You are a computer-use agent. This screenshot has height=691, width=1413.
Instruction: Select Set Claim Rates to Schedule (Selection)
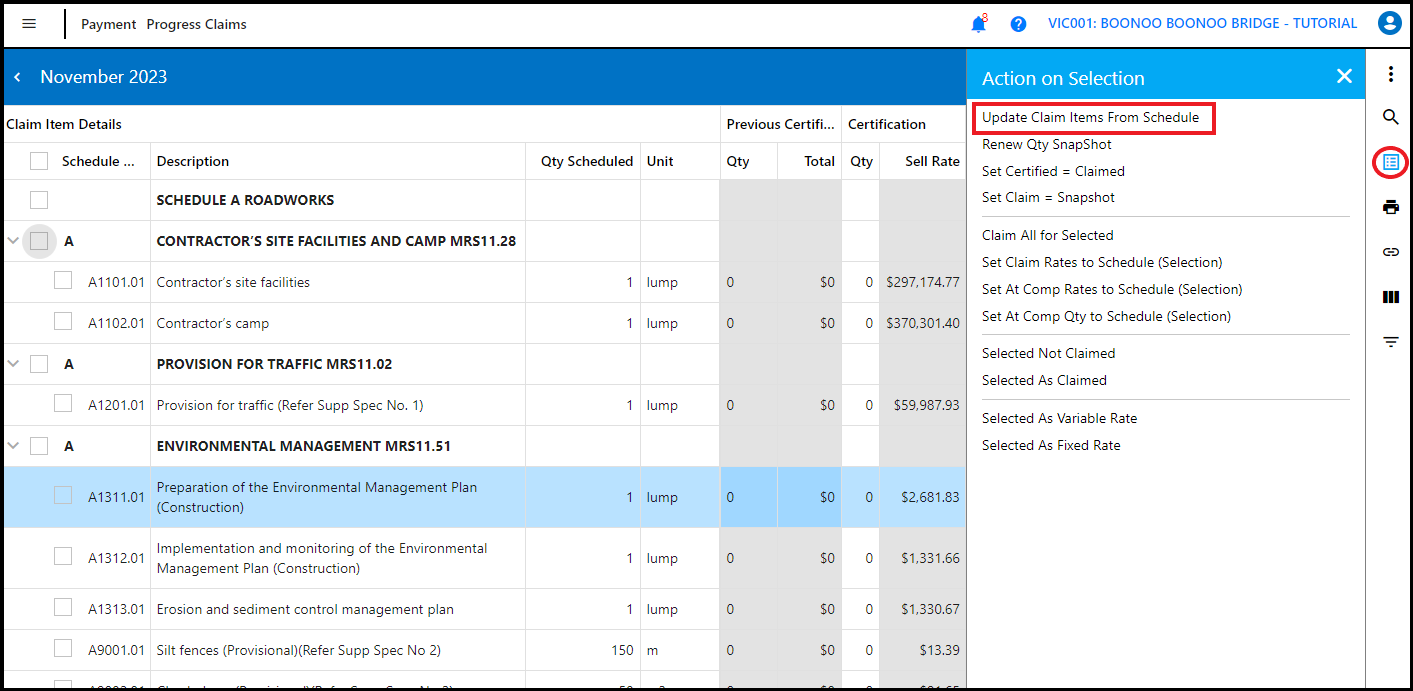coord(1102,262)
